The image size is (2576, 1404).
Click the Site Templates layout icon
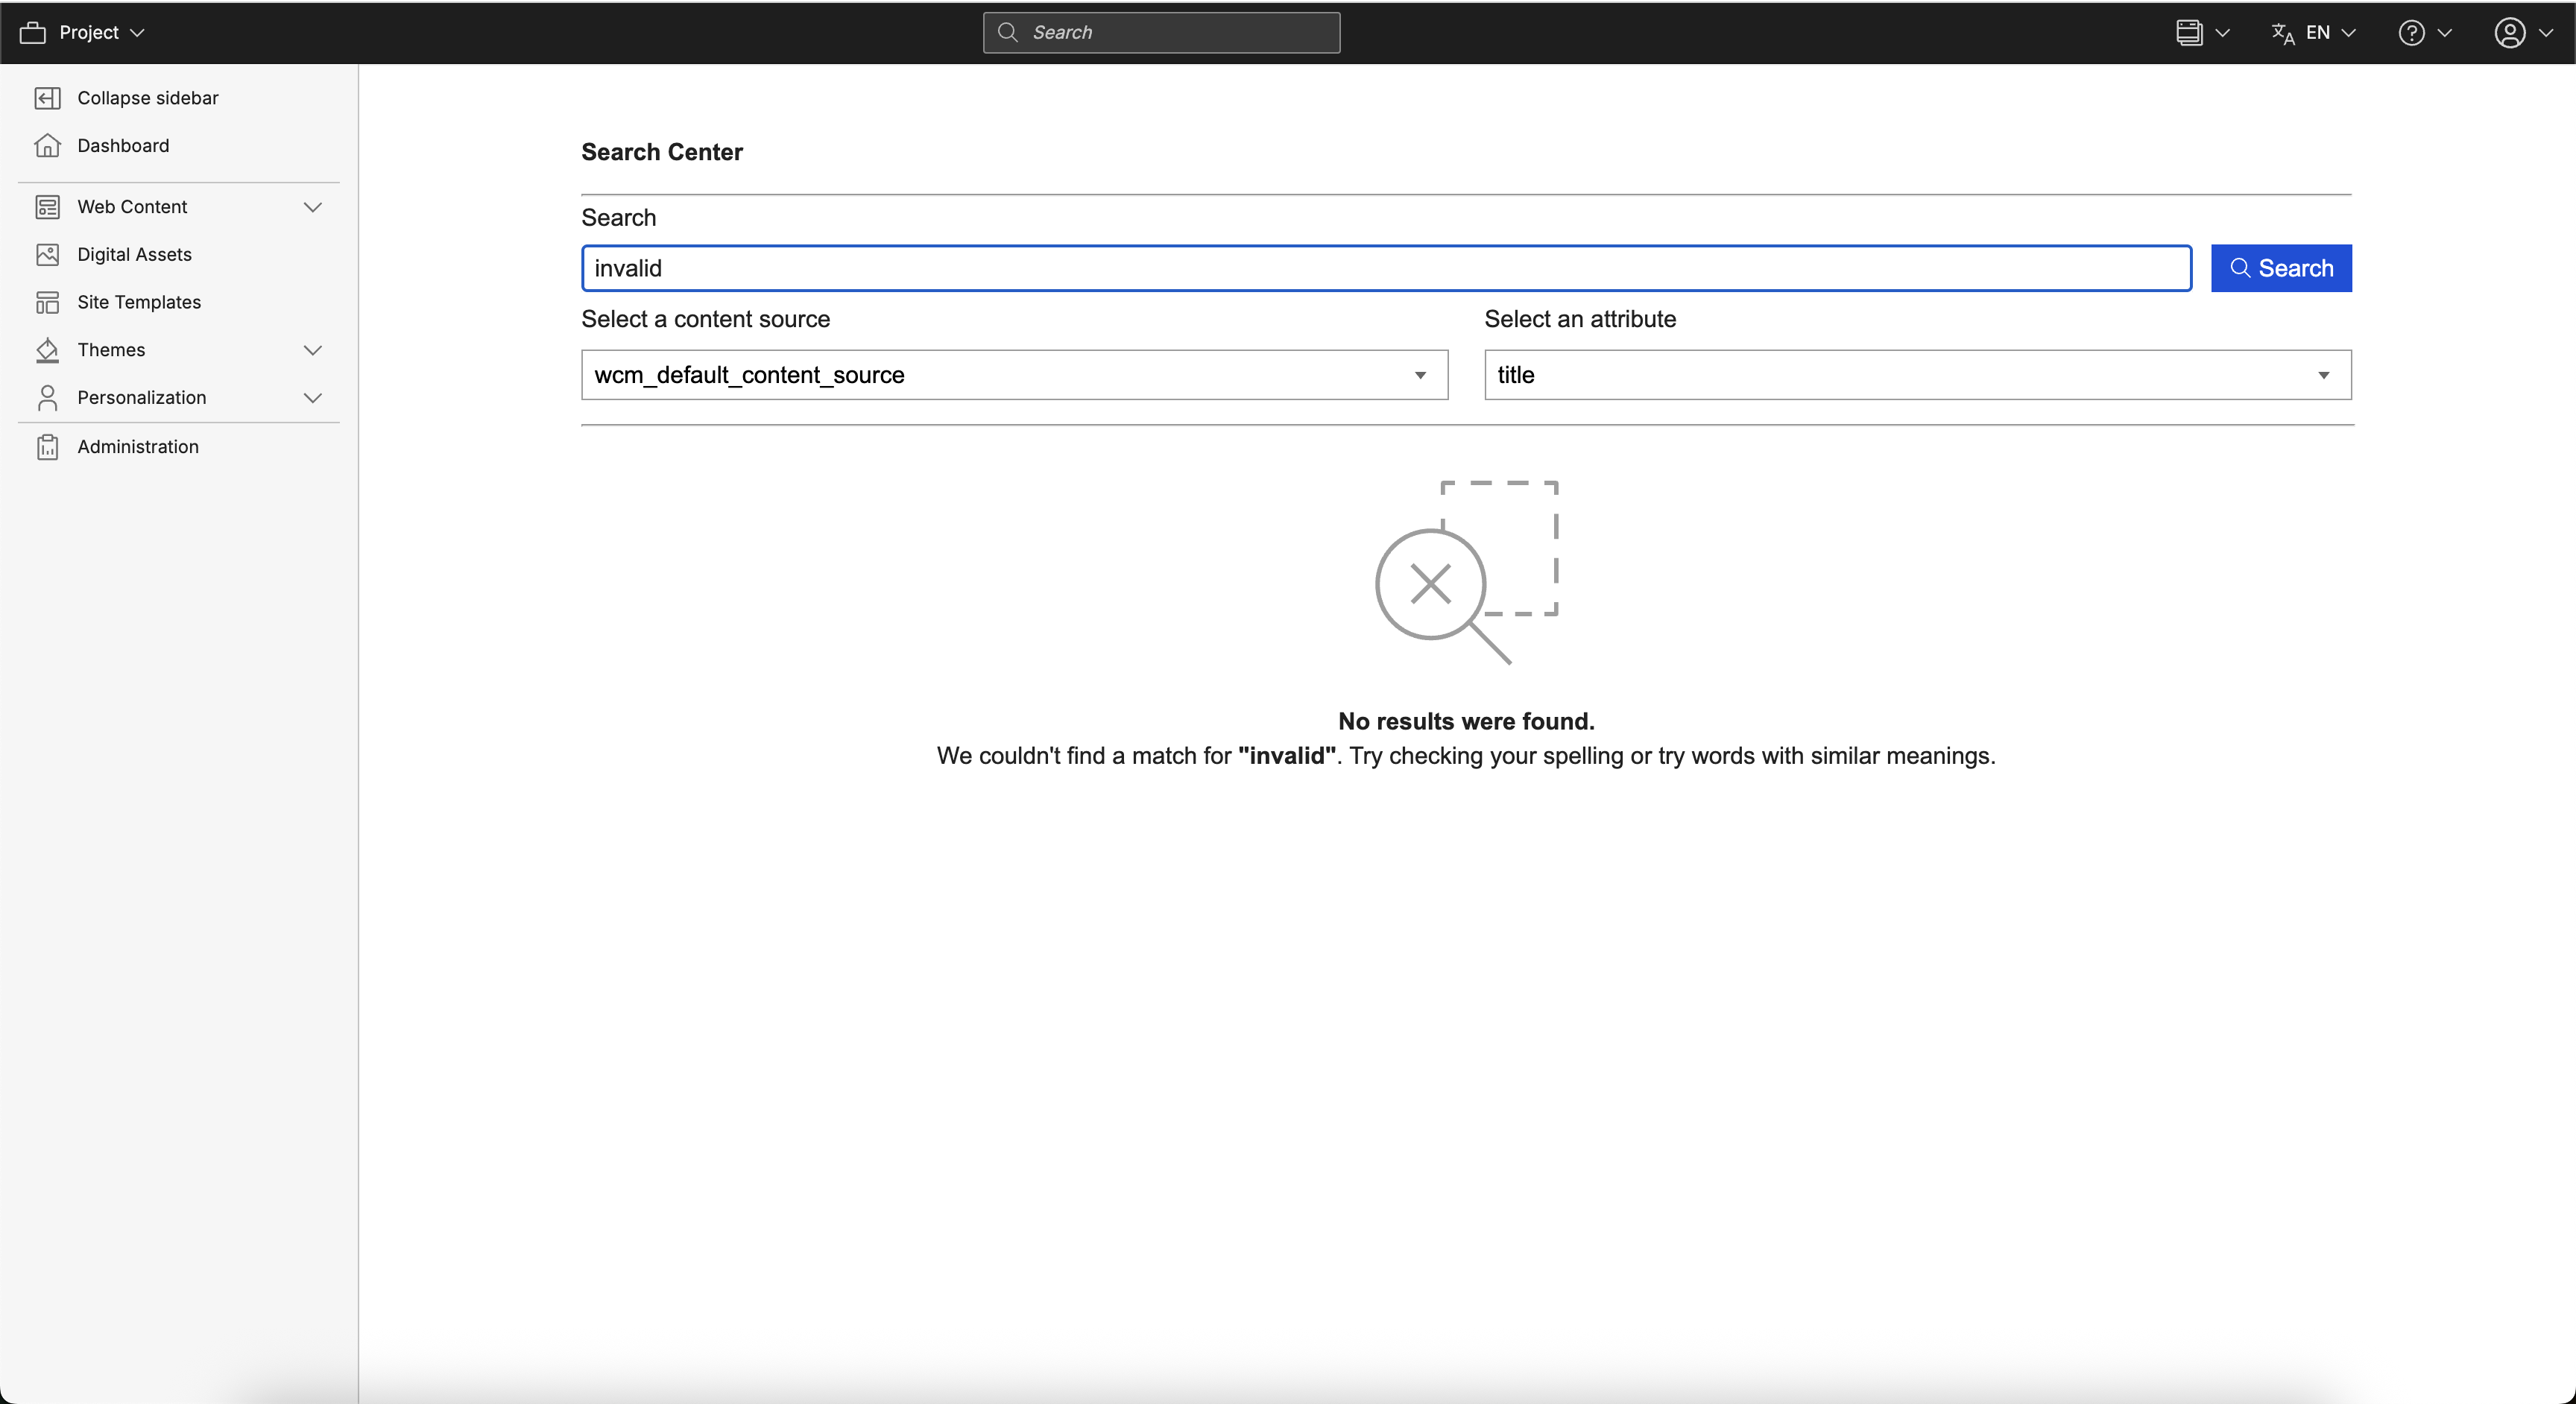click(47, 302)
